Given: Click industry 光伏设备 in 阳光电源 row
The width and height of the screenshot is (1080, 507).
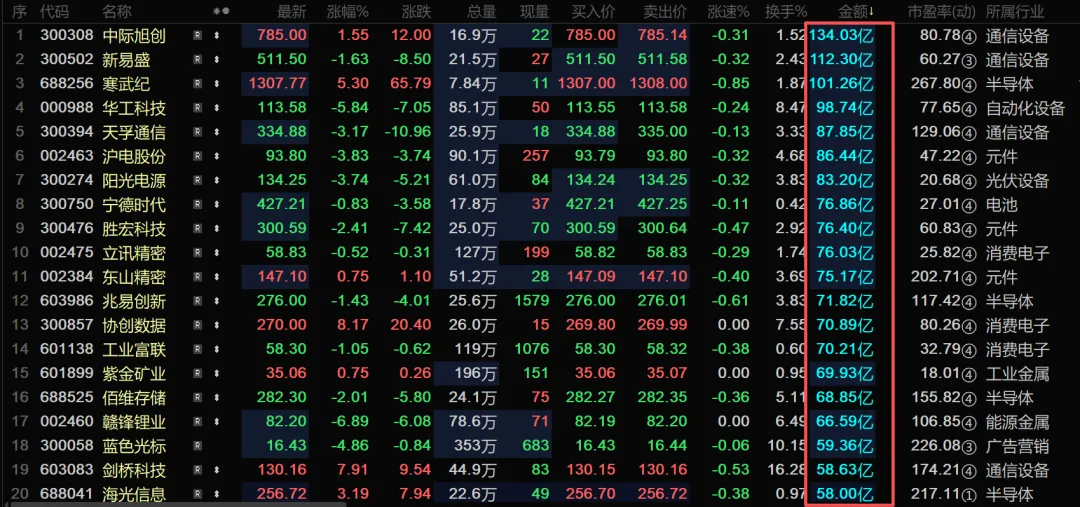Looking at the screenshot, I should click(x=1017, y=180).
